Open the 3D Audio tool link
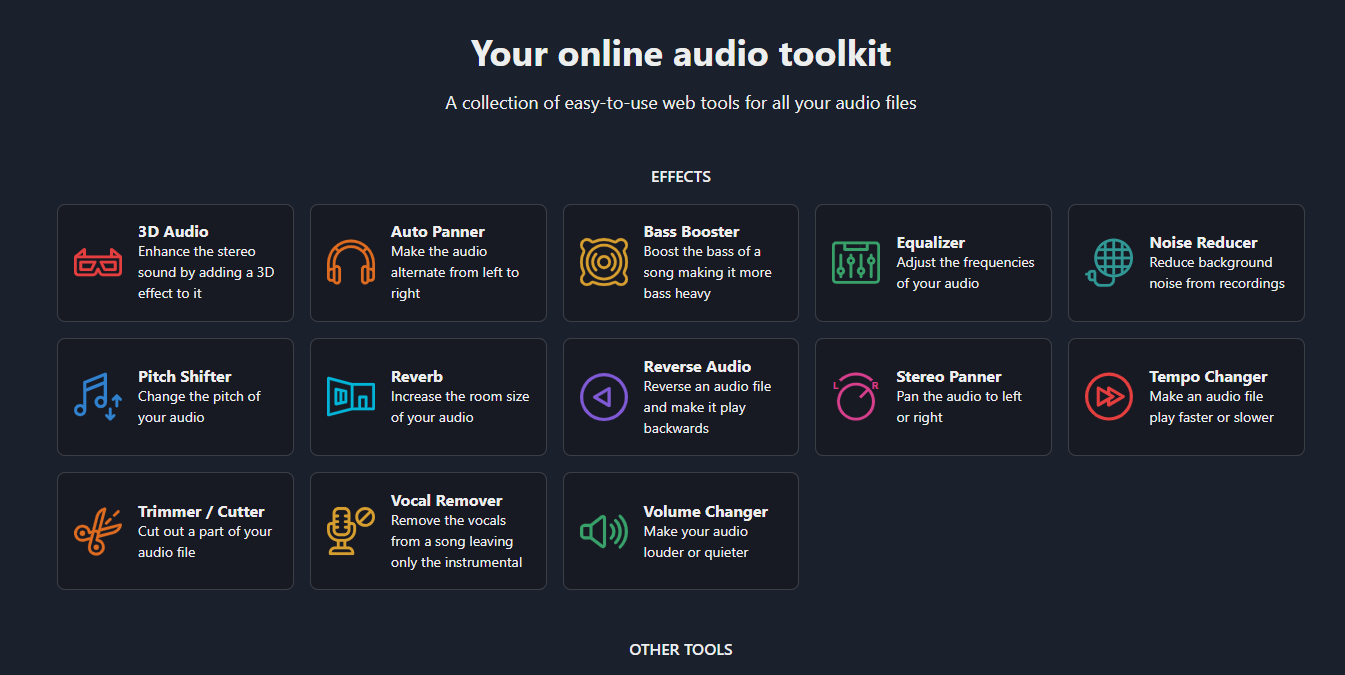The width and height of the screenshot is (1345, 675). (173, 232)
